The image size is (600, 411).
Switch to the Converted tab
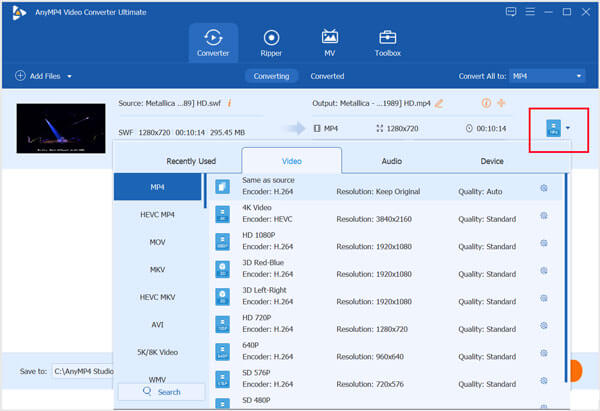pyautogui.click(x=327, y=76)
